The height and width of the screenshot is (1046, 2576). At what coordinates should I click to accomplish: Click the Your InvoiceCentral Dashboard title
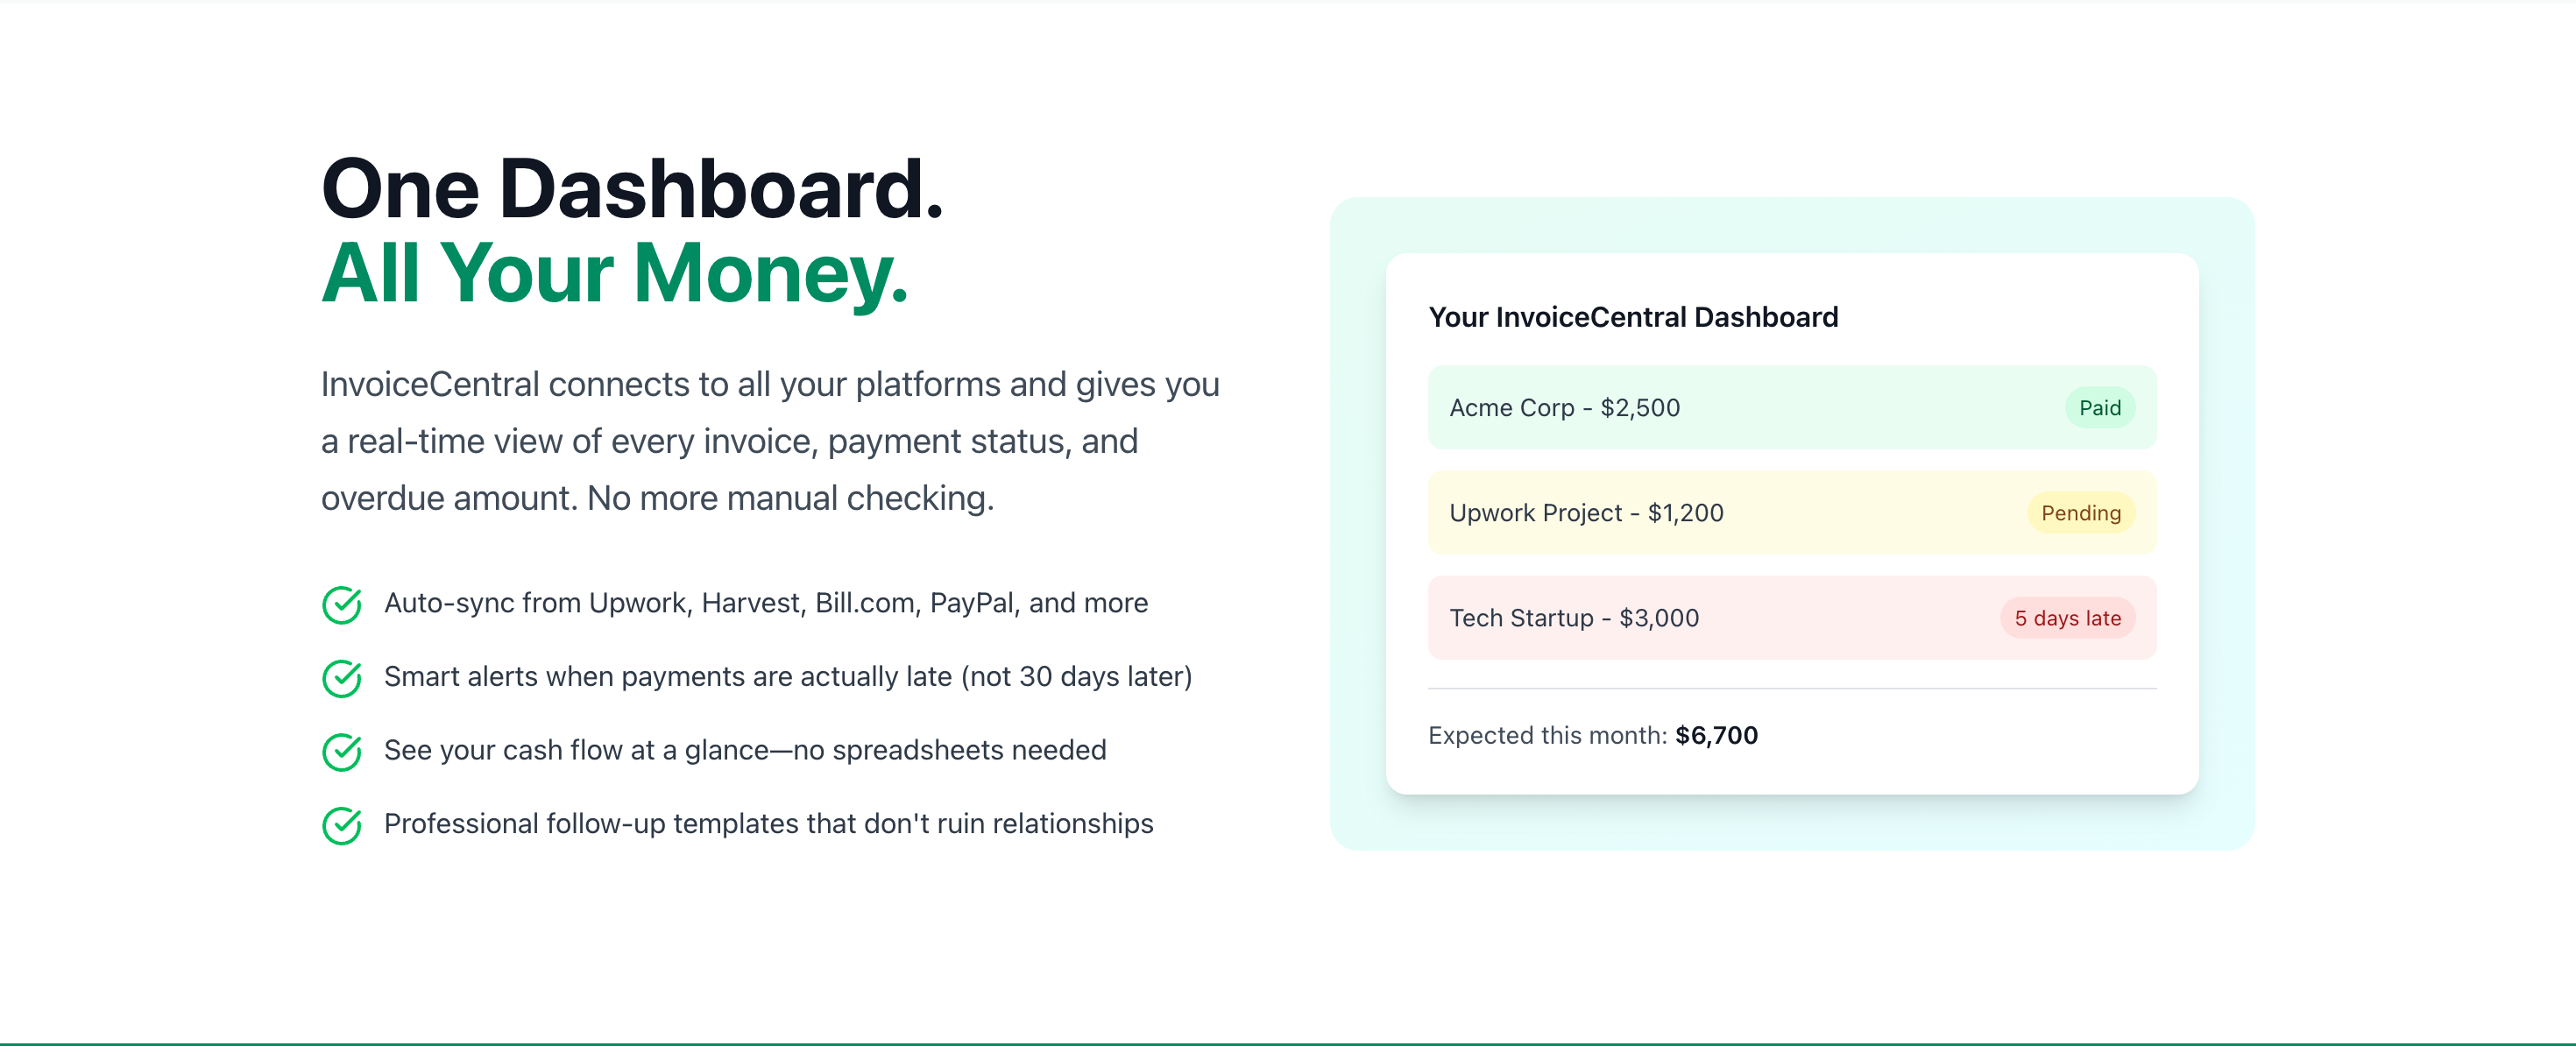click(1632, 317)
